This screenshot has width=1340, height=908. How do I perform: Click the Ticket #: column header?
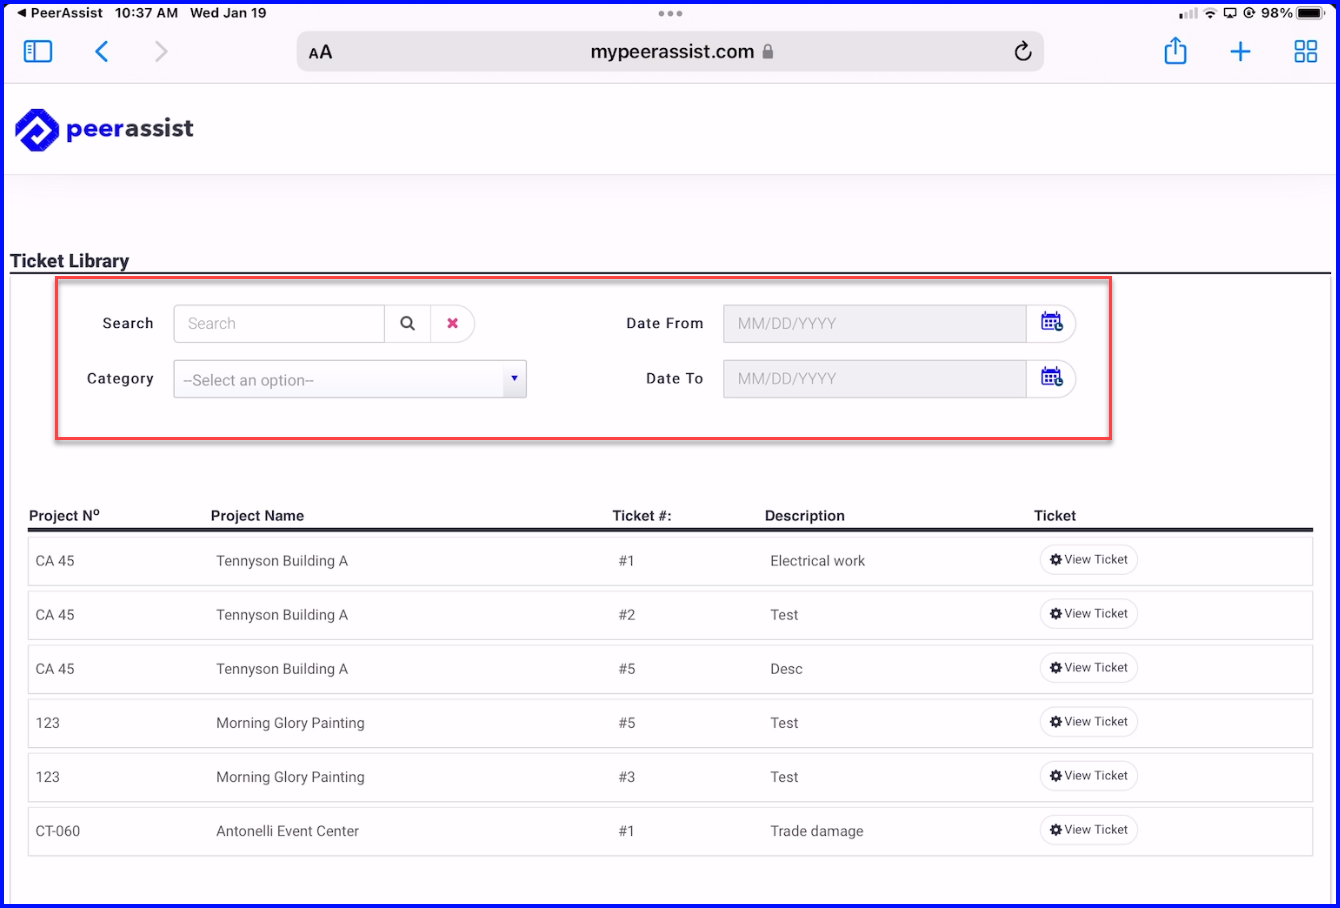click(642, 516)
